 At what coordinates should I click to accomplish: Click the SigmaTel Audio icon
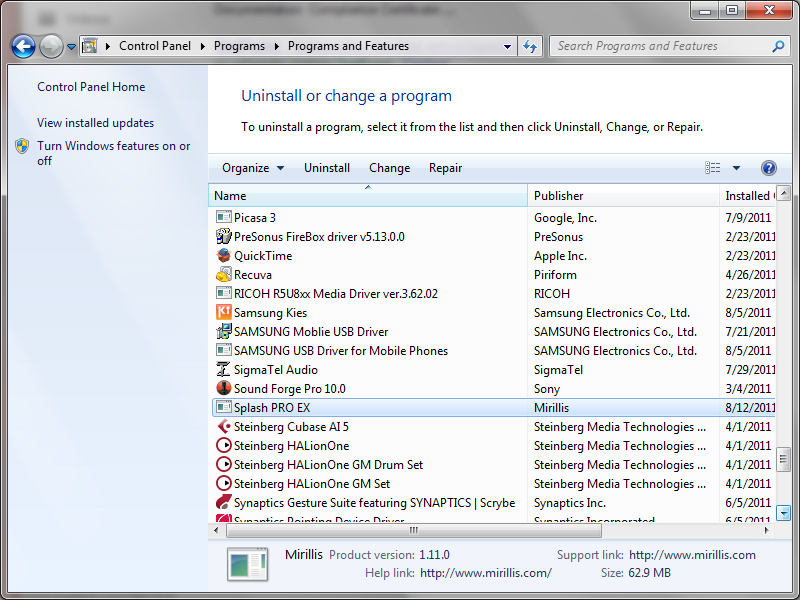click(223, 369)
